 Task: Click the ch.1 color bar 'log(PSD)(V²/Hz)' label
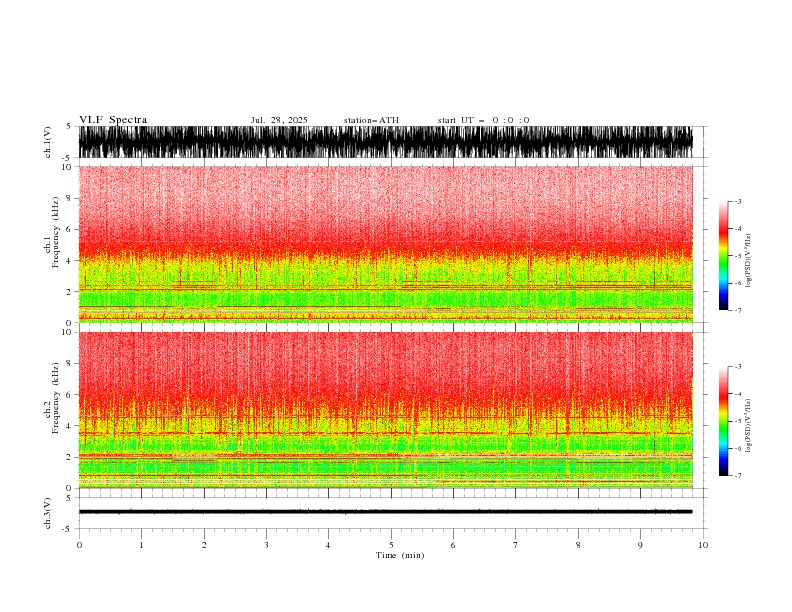tap(748, 261)
